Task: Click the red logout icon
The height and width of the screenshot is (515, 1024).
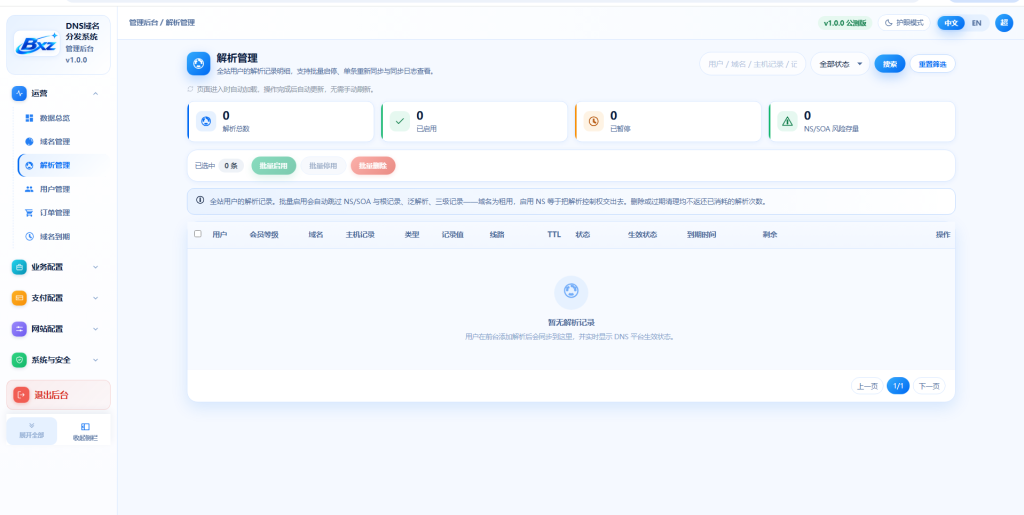Action: [x=22, y=395]
